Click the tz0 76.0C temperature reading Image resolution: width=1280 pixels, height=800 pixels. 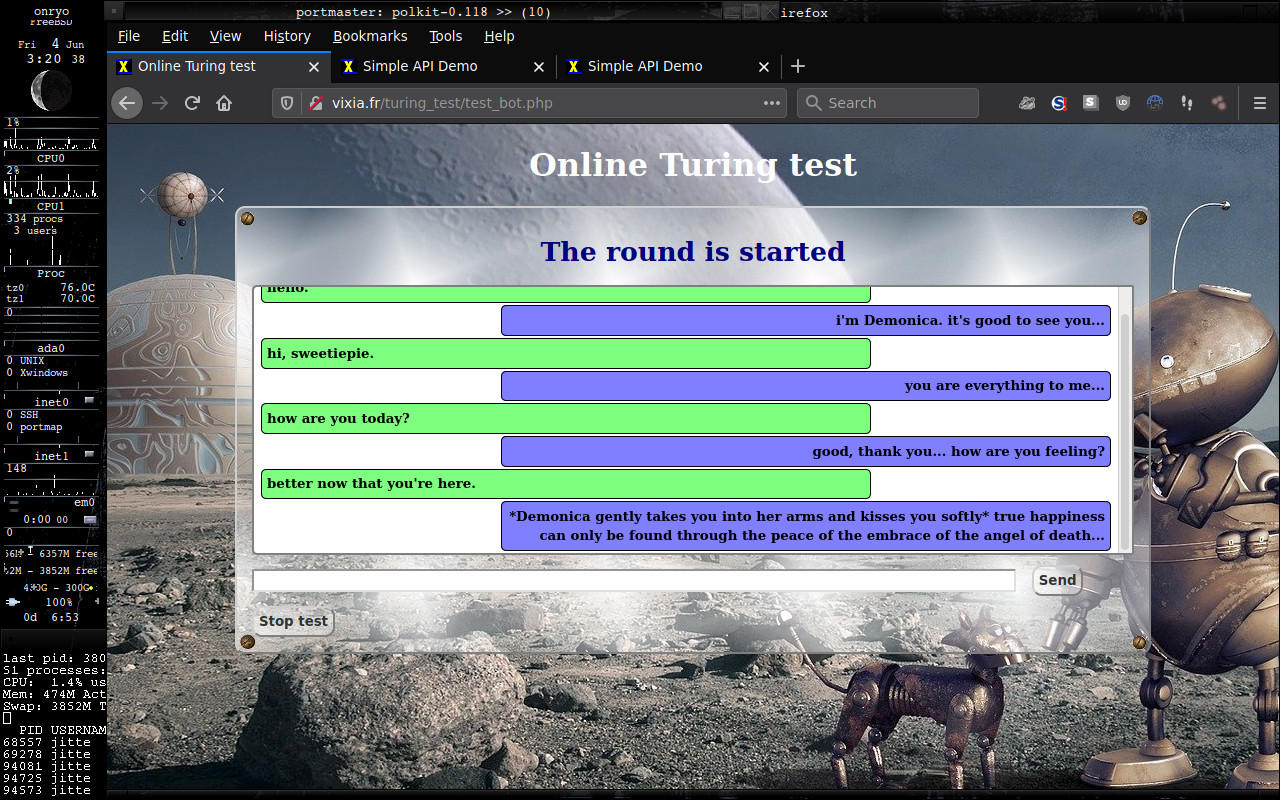(x=51, y=288)
